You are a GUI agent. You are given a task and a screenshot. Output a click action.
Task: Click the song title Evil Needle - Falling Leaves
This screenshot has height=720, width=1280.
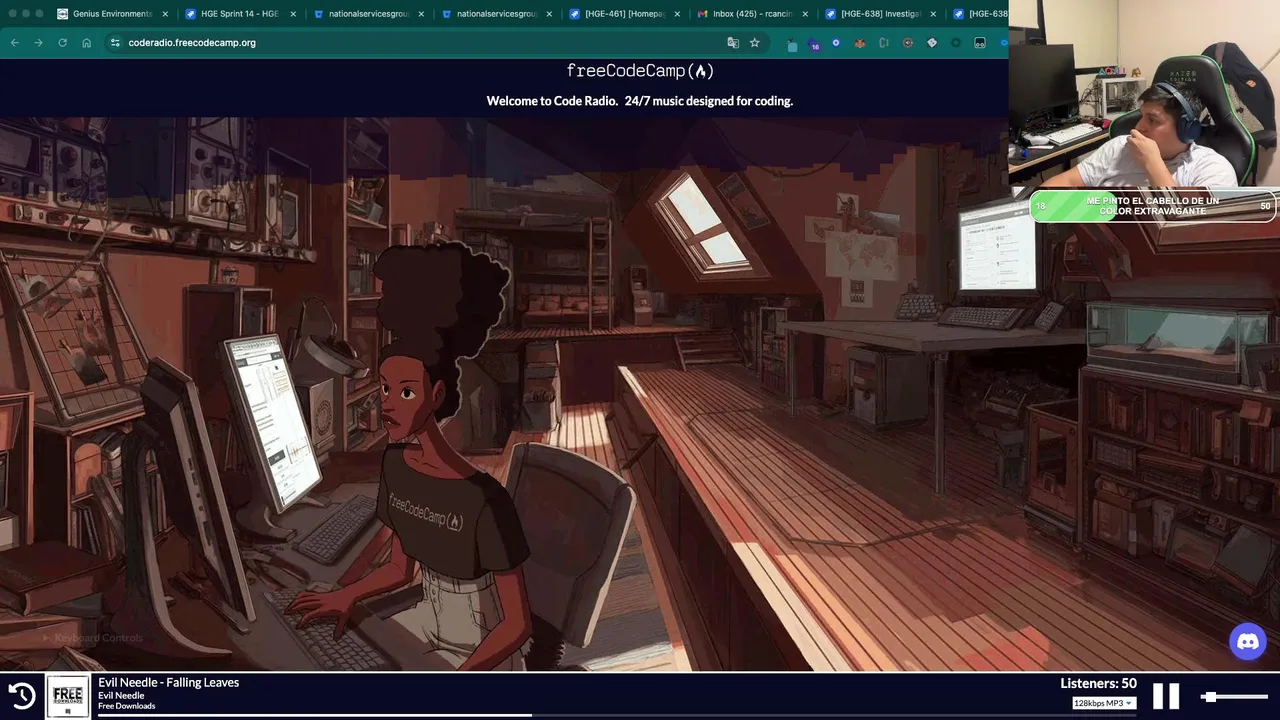pos(168,683)
